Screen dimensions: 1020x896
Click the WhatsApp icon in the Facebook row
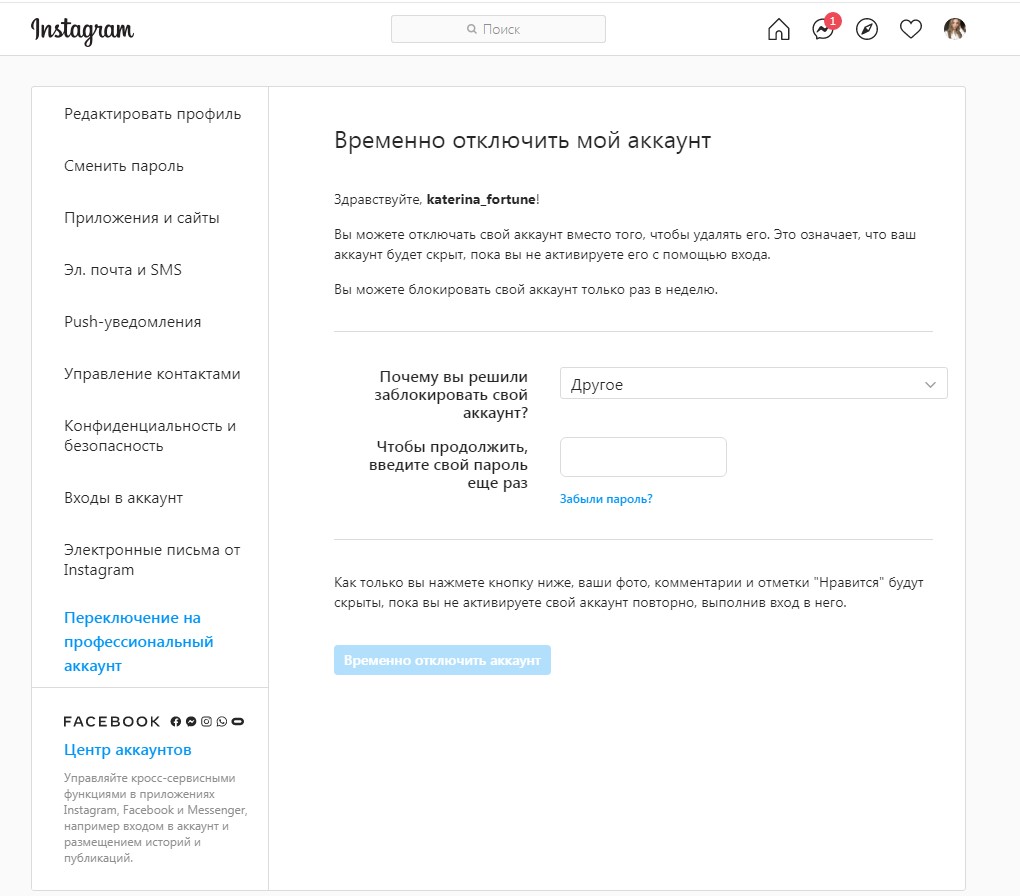click(x=221, y=721)
